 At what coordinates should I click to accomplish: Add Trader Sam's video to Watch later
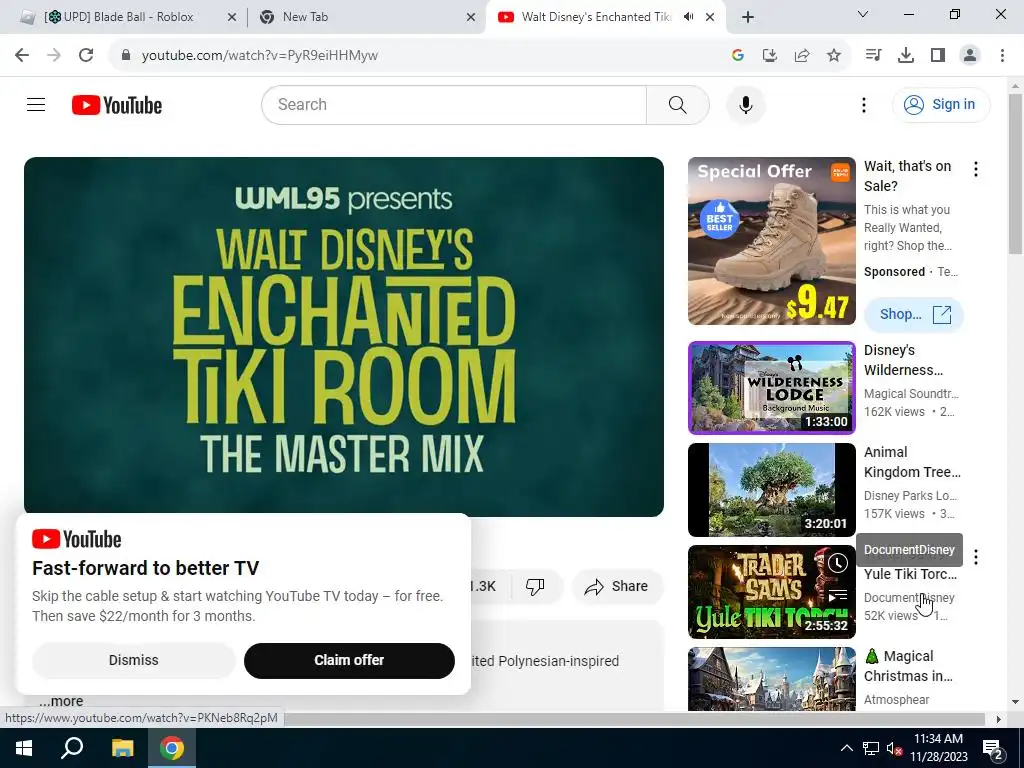[x=837, y=563]
